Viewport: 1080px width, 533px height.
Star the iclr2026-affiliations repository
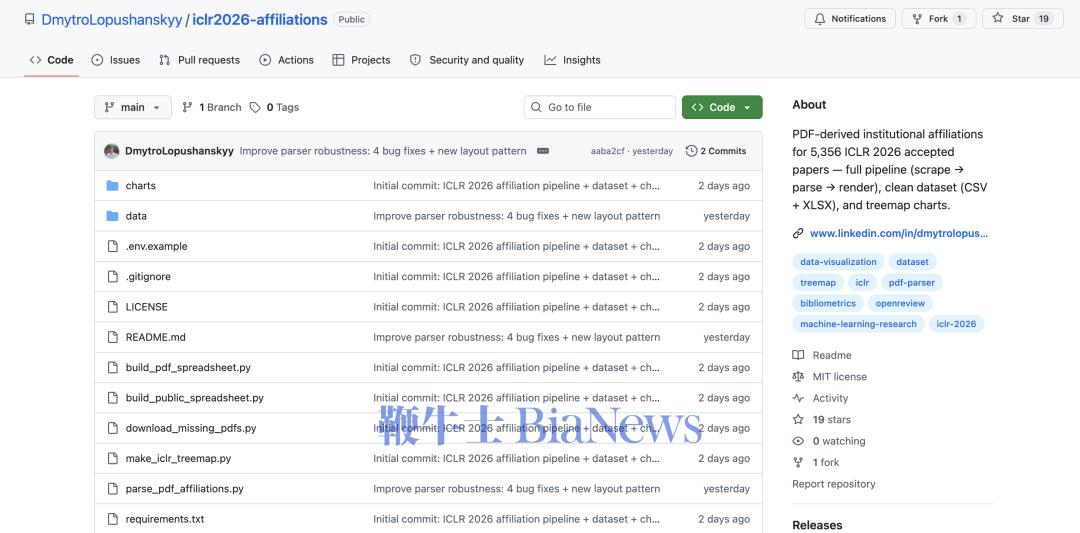click(1022, 19)
